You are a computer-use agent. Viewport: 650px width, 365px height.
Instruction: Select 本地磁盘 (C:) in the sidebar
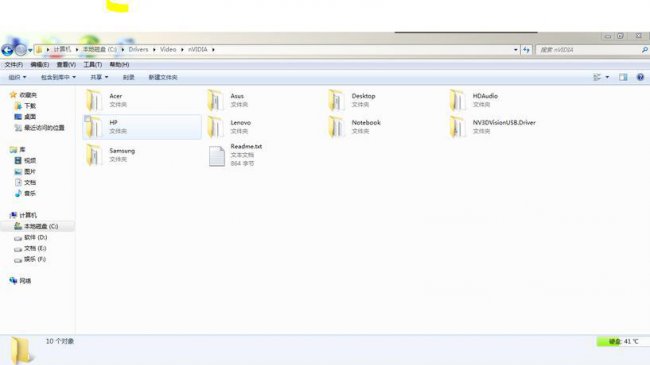pyautogui.click(x=41, y=226)
